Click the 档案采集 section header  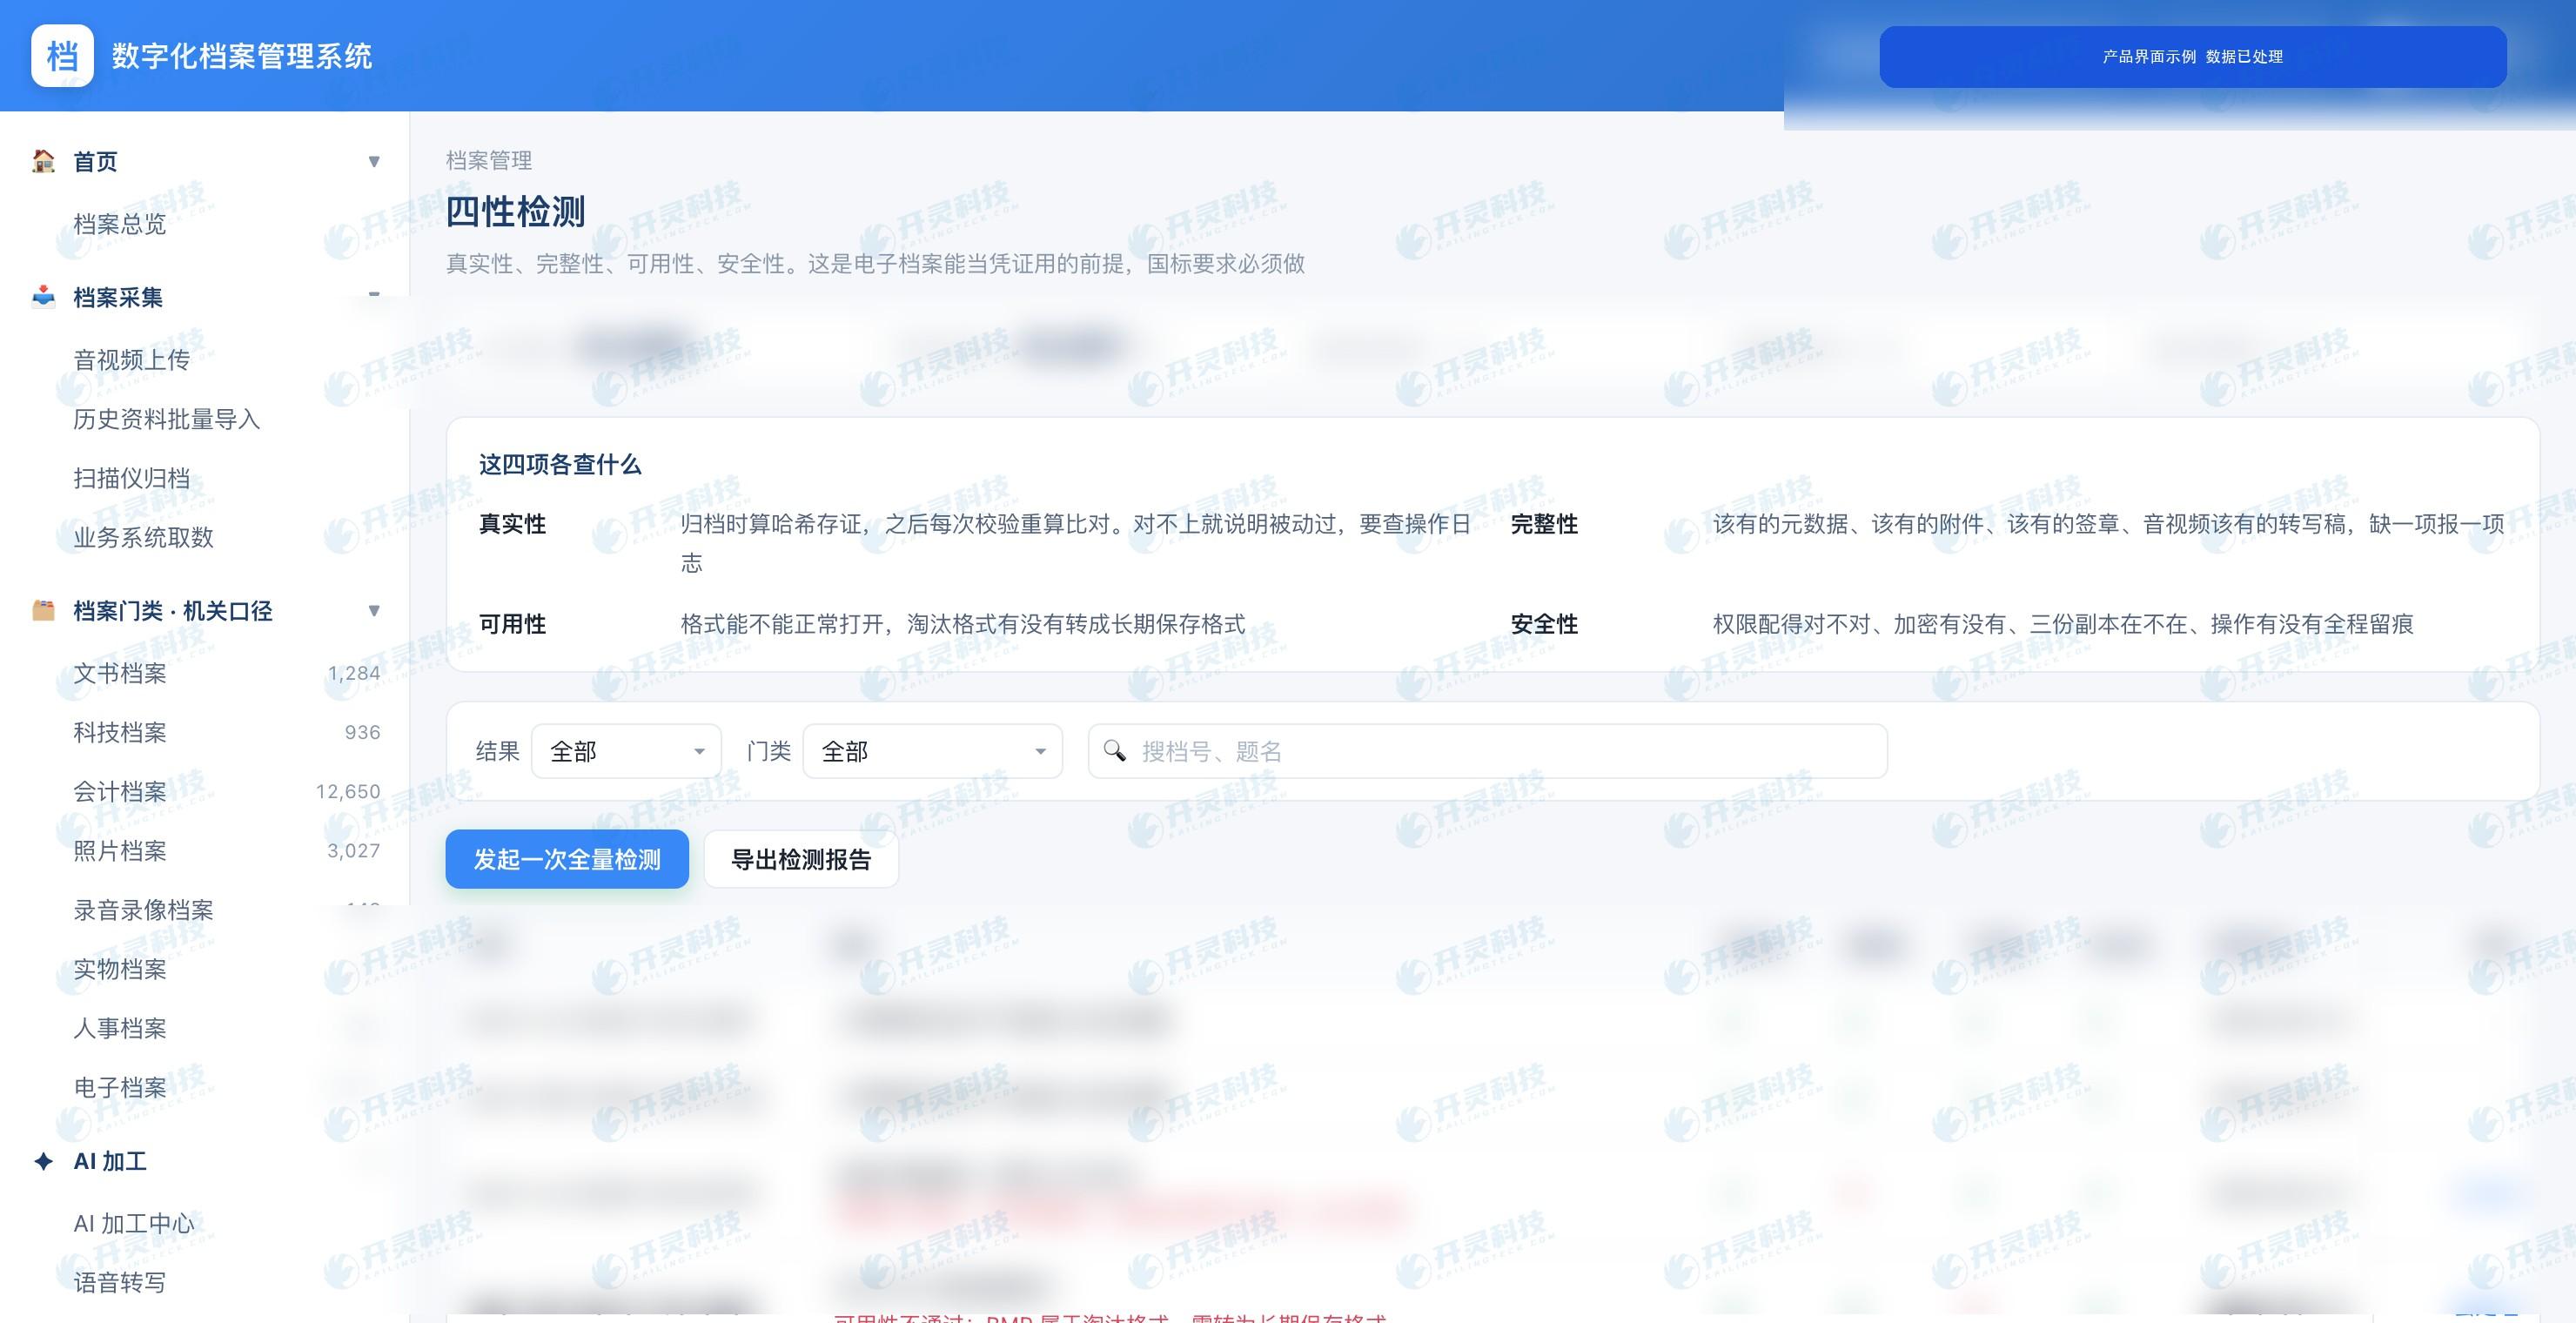[x=118, y=297]
